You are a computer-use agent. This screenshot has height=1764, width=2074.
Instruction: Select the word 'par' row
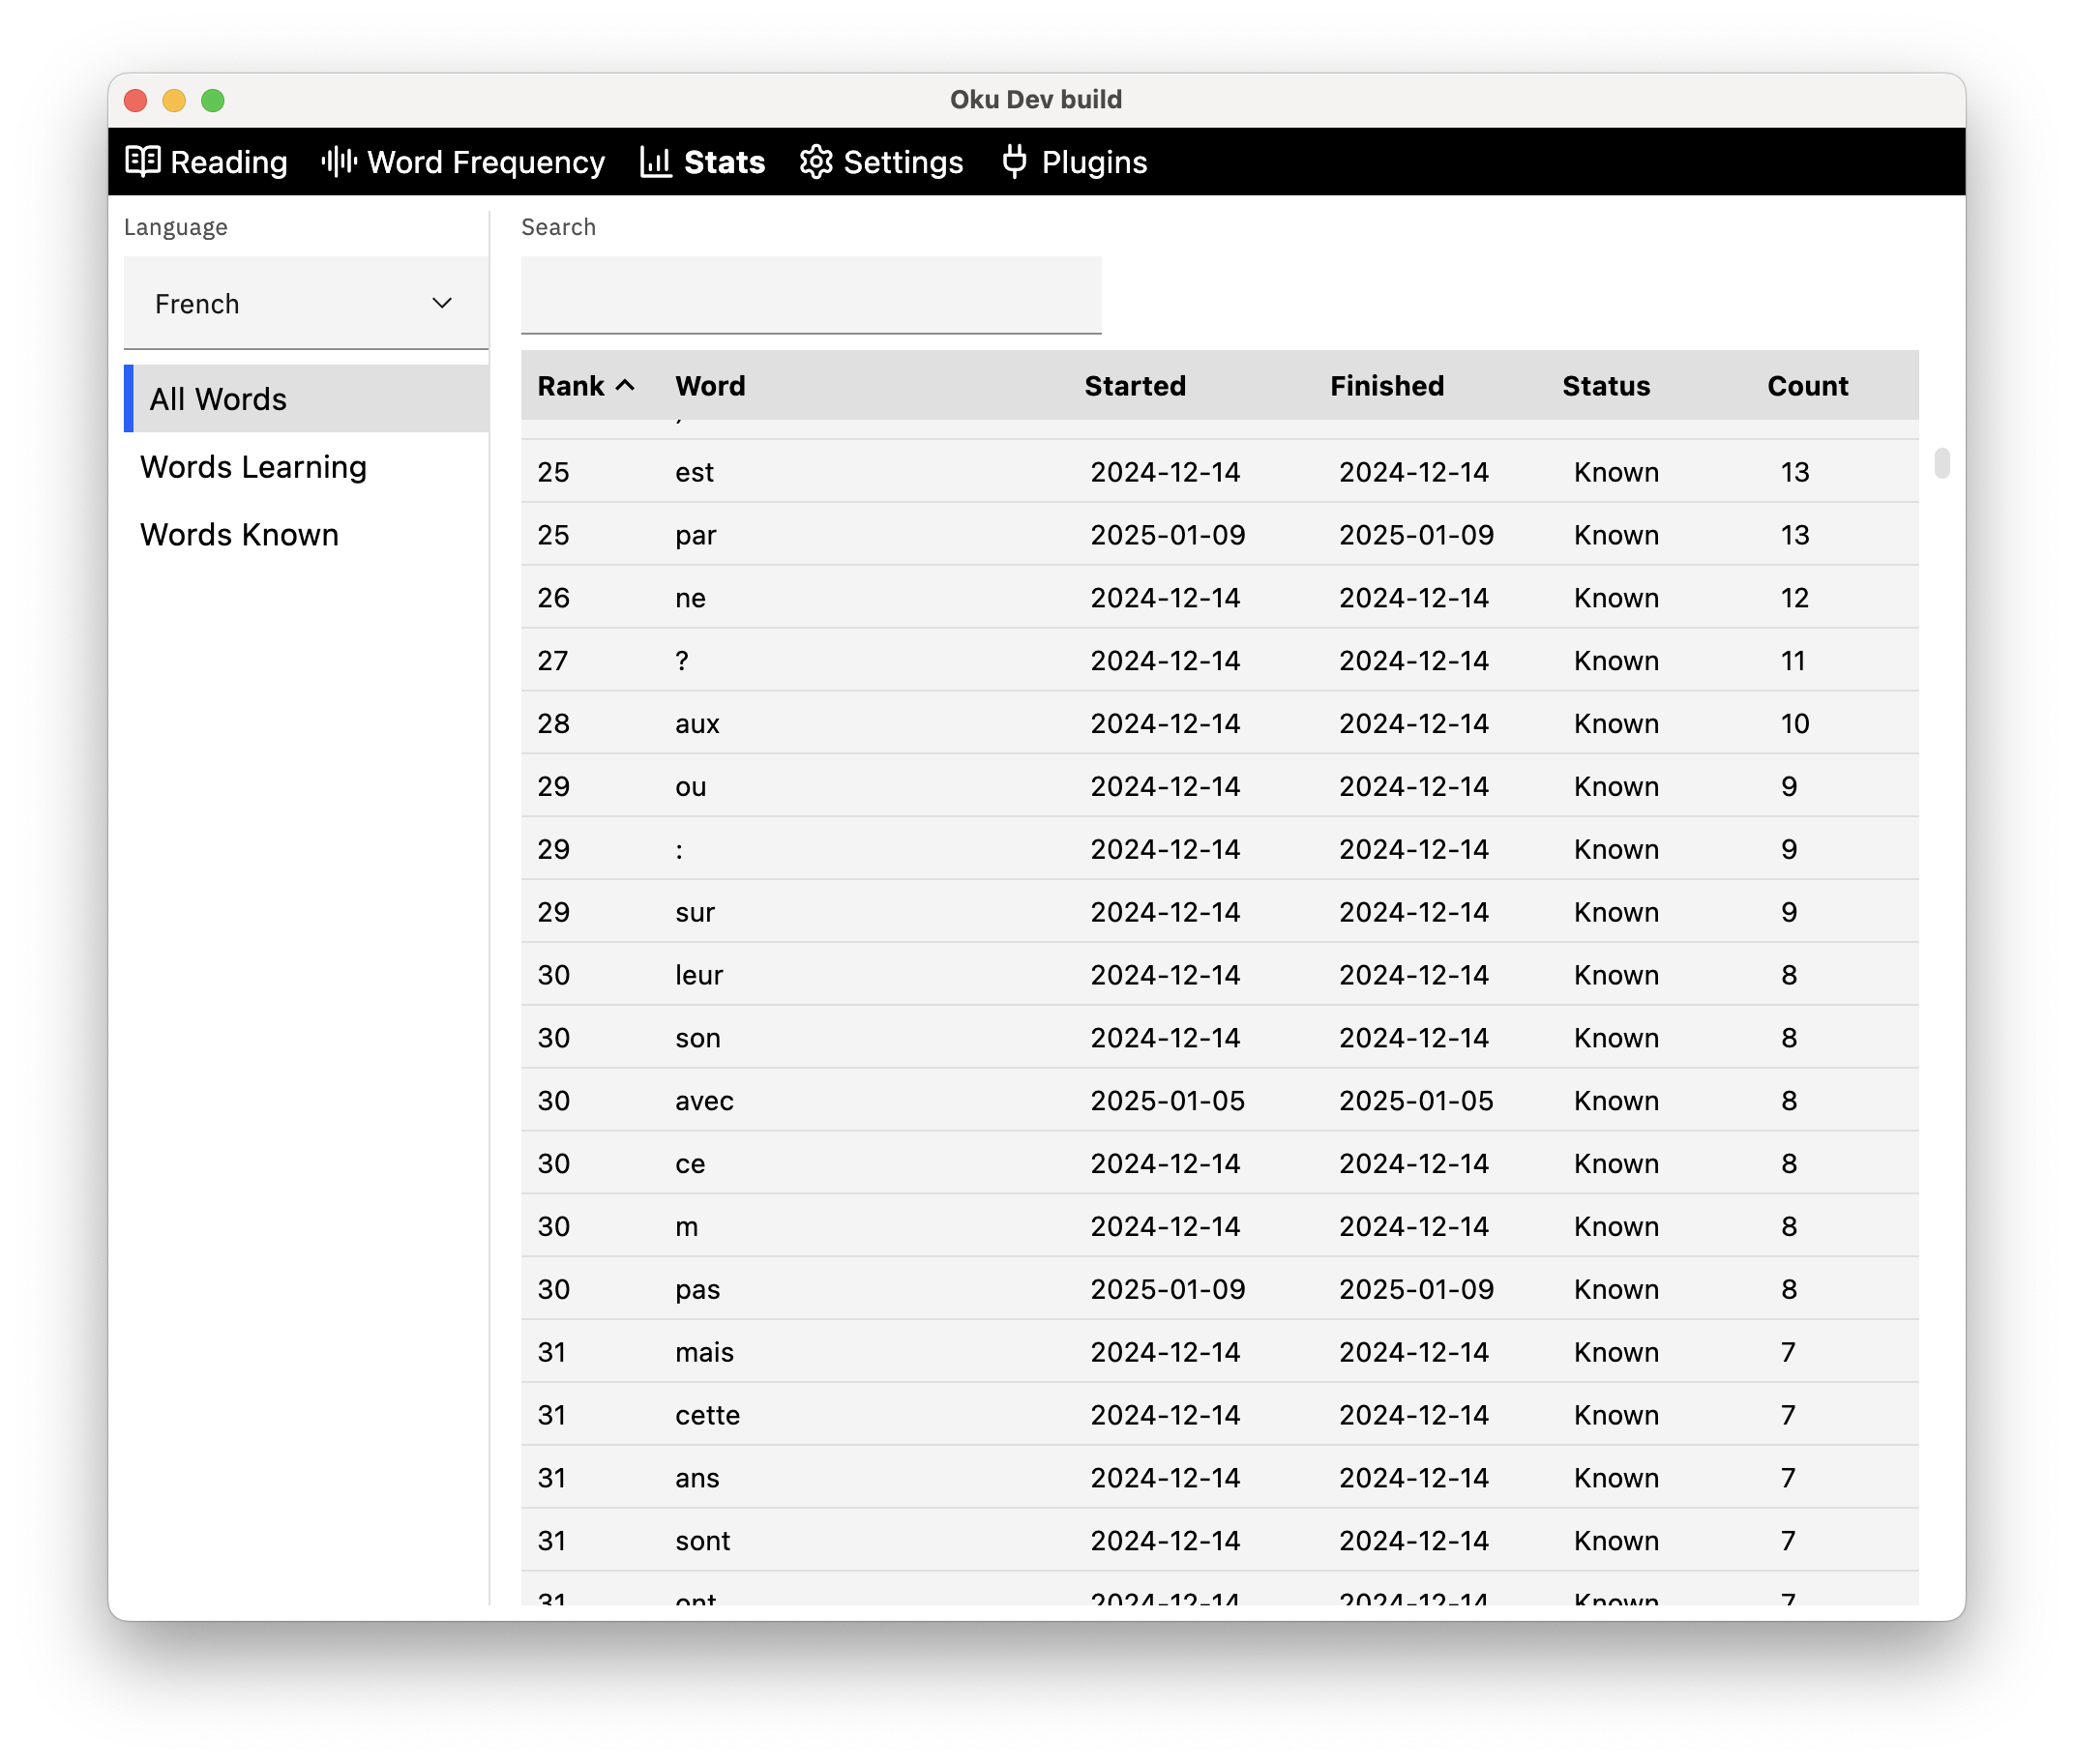1220,535
